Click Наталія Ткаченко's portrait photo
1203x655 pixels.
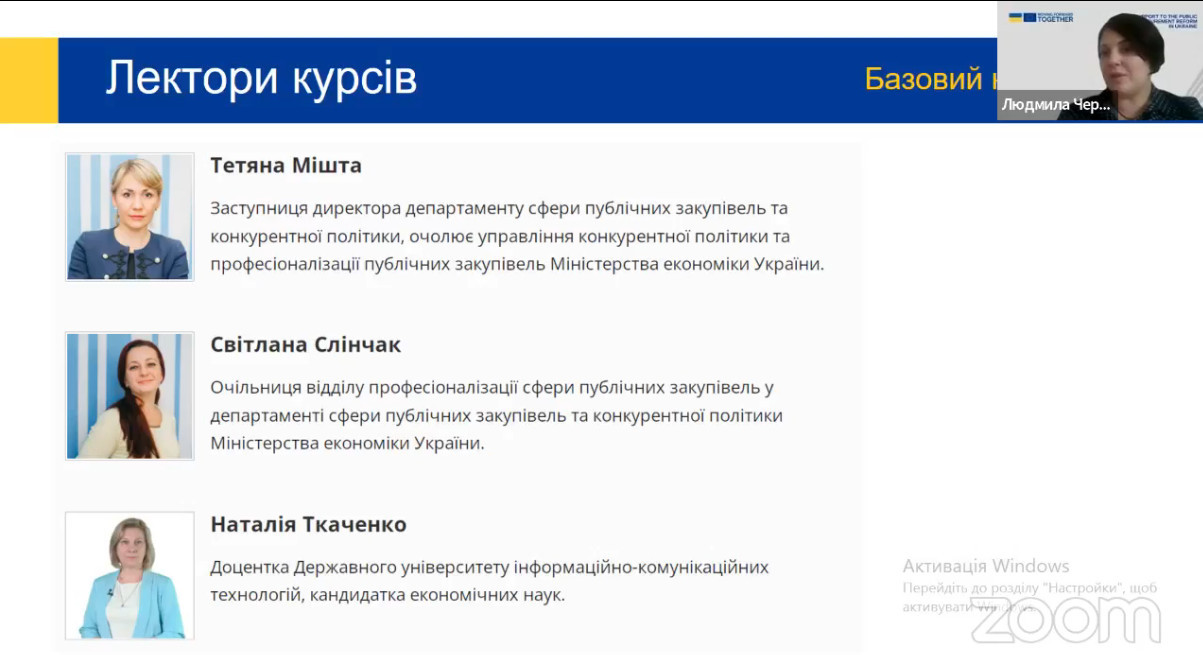tap(129, 575)
